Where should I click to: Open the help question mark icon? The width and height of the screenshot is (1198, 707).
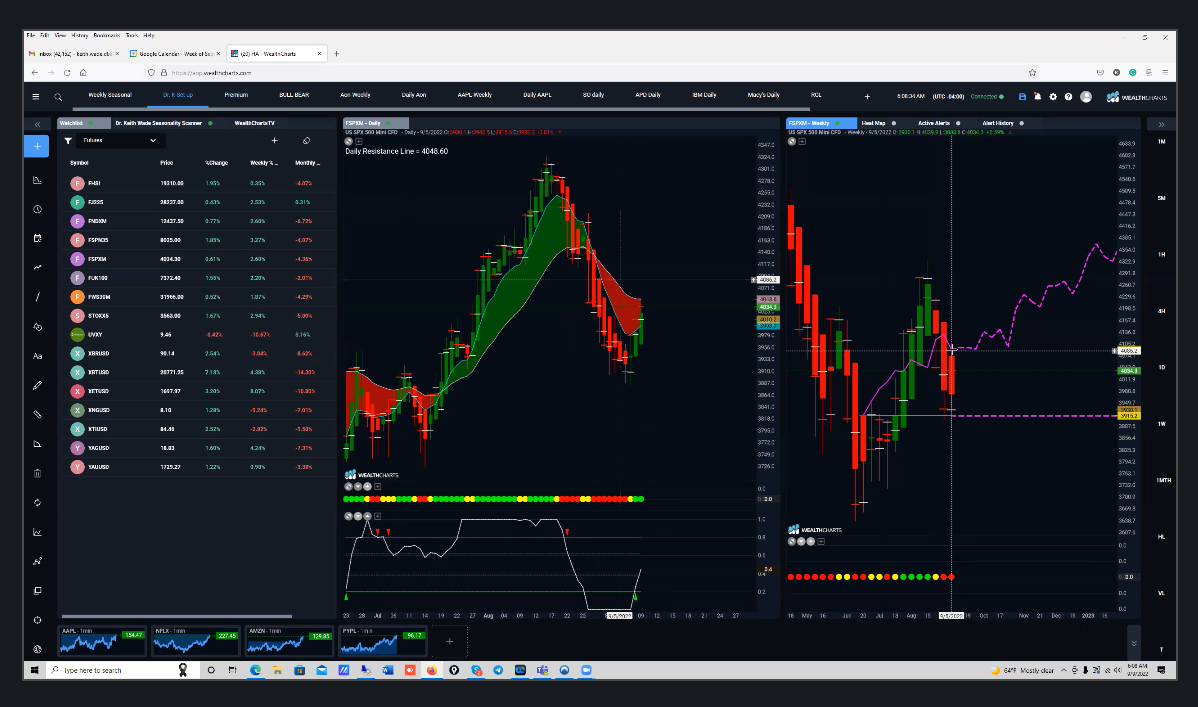[x=1068, y=96]
